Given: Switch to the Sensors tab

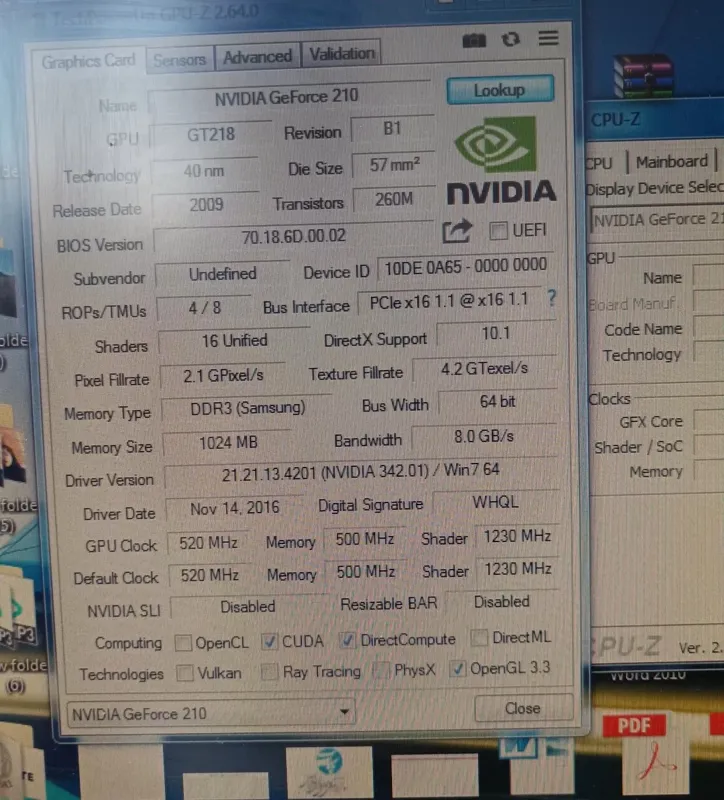Looking at the screenshot, I should [x=180, y=60].
